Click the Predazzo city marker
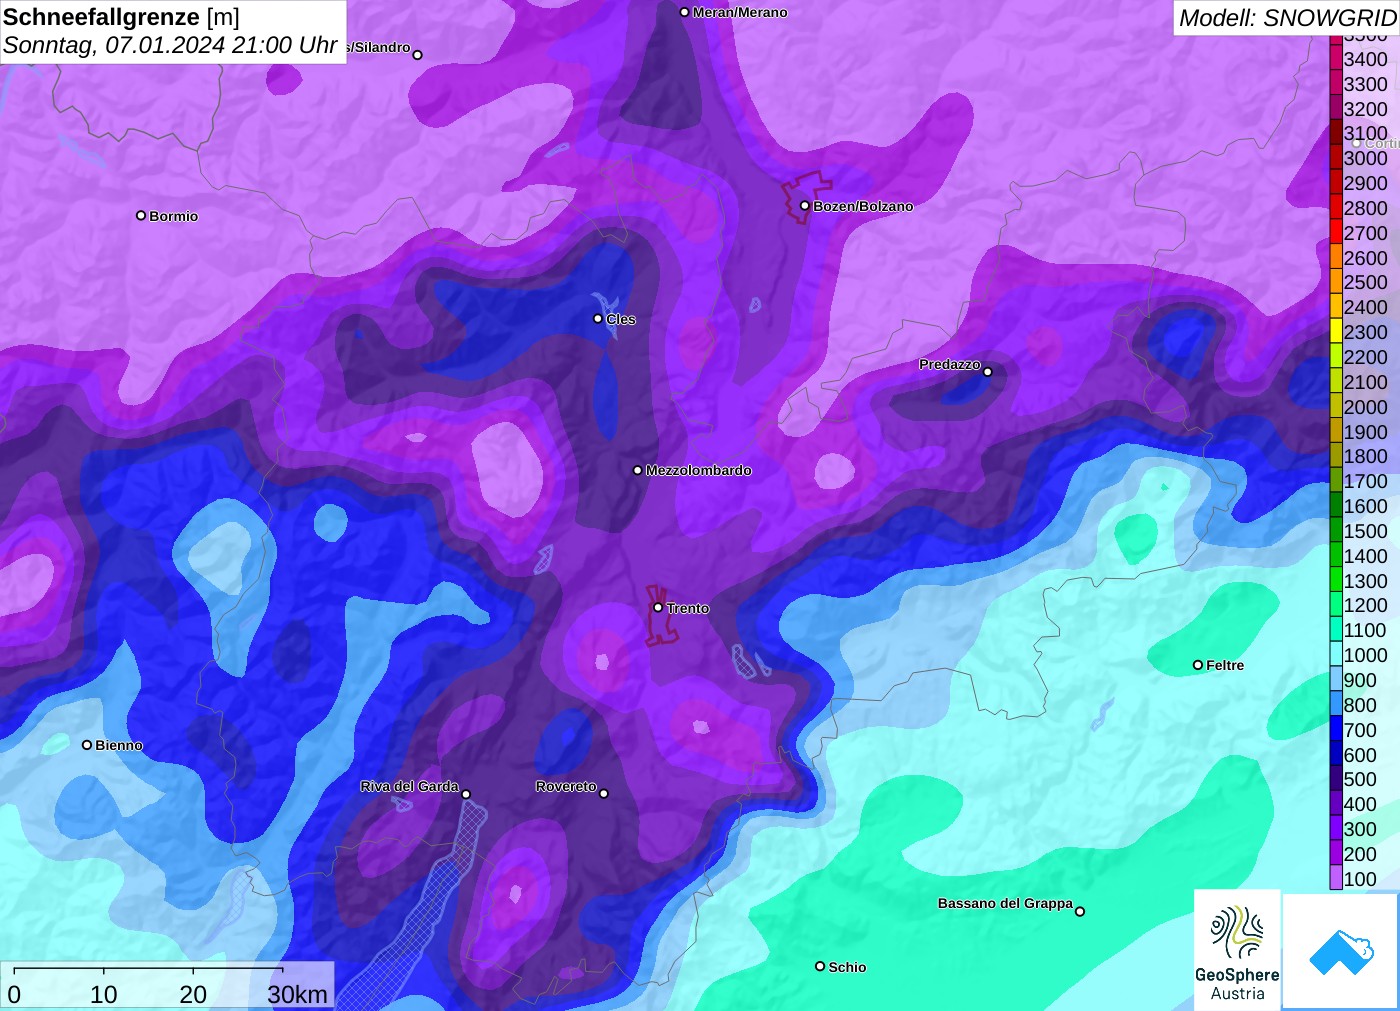This screenshot has width=1400, height=1011. click(x=987, y=371)
